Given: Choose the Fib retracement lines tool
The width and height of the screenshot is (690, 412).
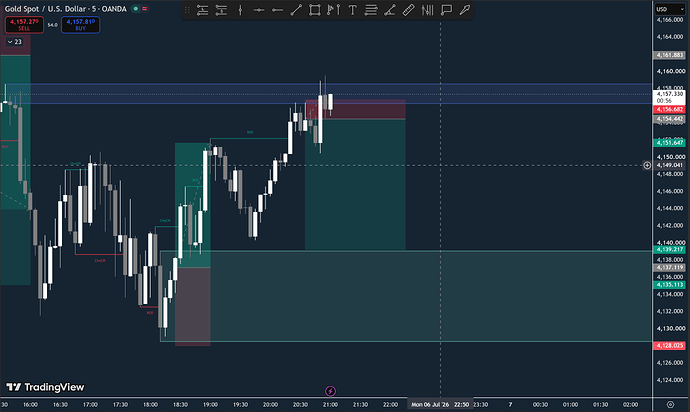Looking at the screenshot, I should (371, 10).
